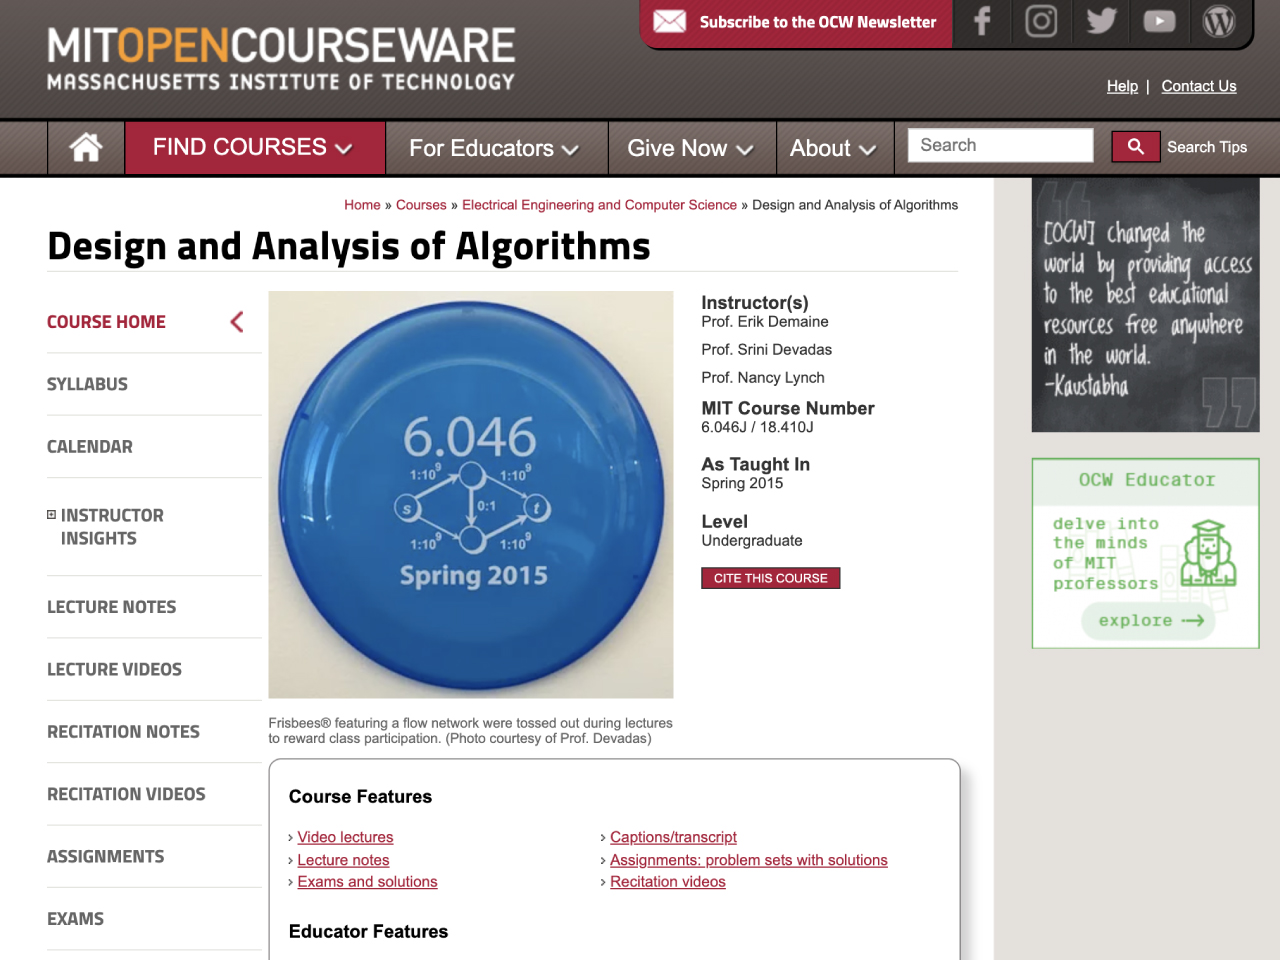The width and height of the screenshot is (1280, 960).
Task: Click the 6.046 frisbee course image
Action: click(x=471, y=495)
